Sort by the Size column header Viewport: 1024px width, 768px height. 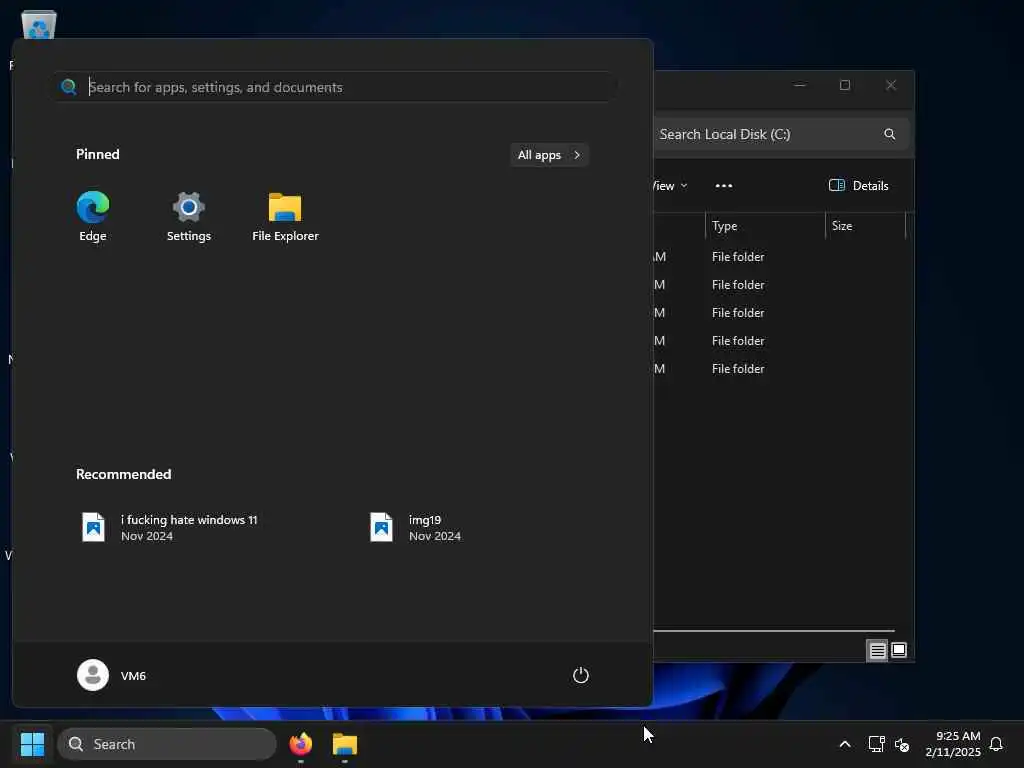coord(865,226)
